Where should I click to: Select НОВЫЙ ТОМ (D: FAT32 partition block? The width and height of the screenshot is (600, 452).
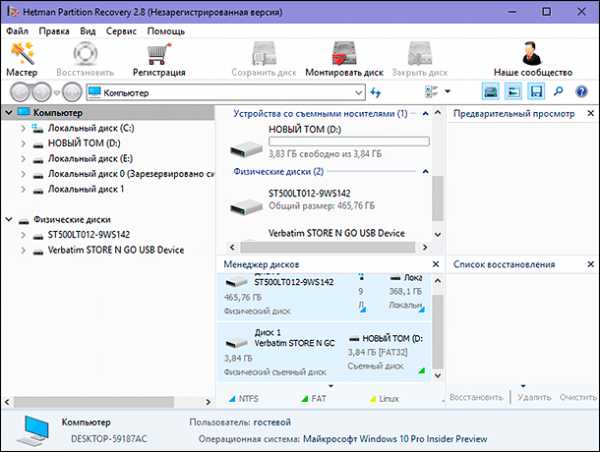tap(386, 353)
